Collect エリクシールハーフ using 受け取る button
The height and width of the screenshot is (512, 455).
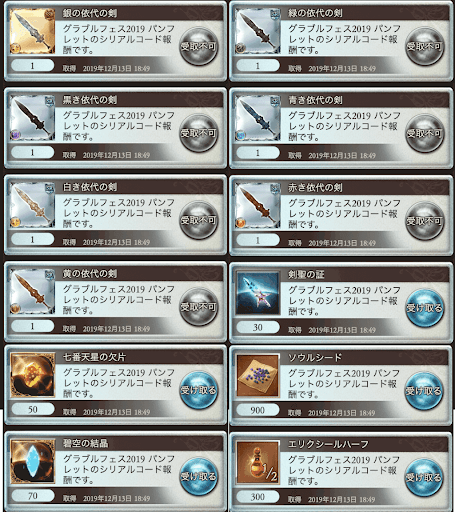(x=424, y=478)
